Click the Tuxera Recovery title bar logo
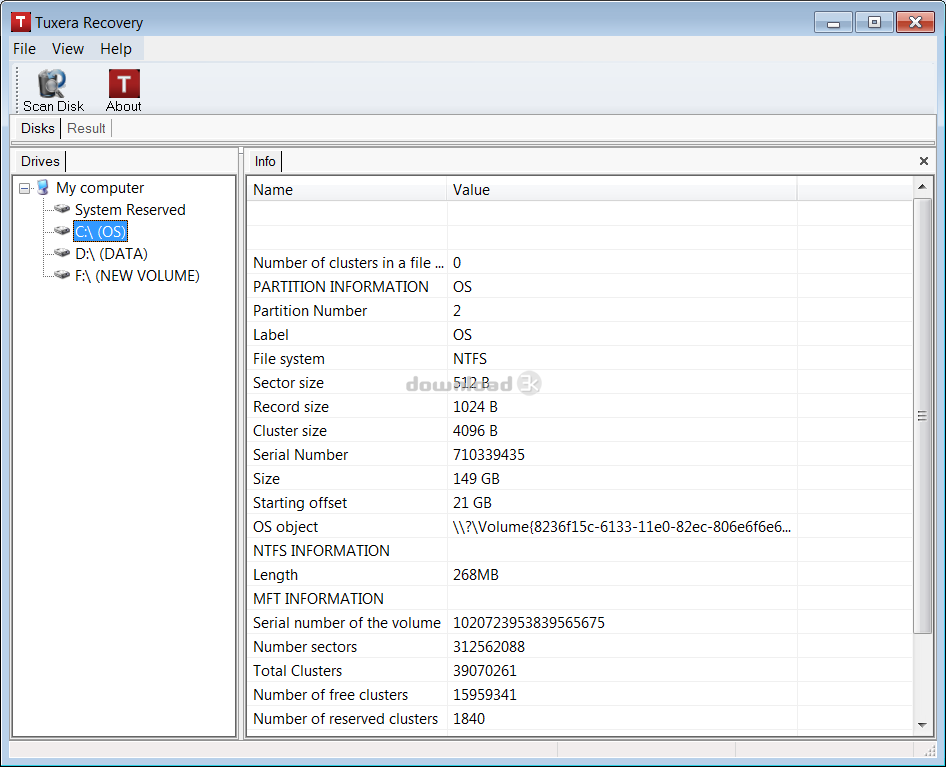Screen dimensions: 948x767 tap(21, 22)
